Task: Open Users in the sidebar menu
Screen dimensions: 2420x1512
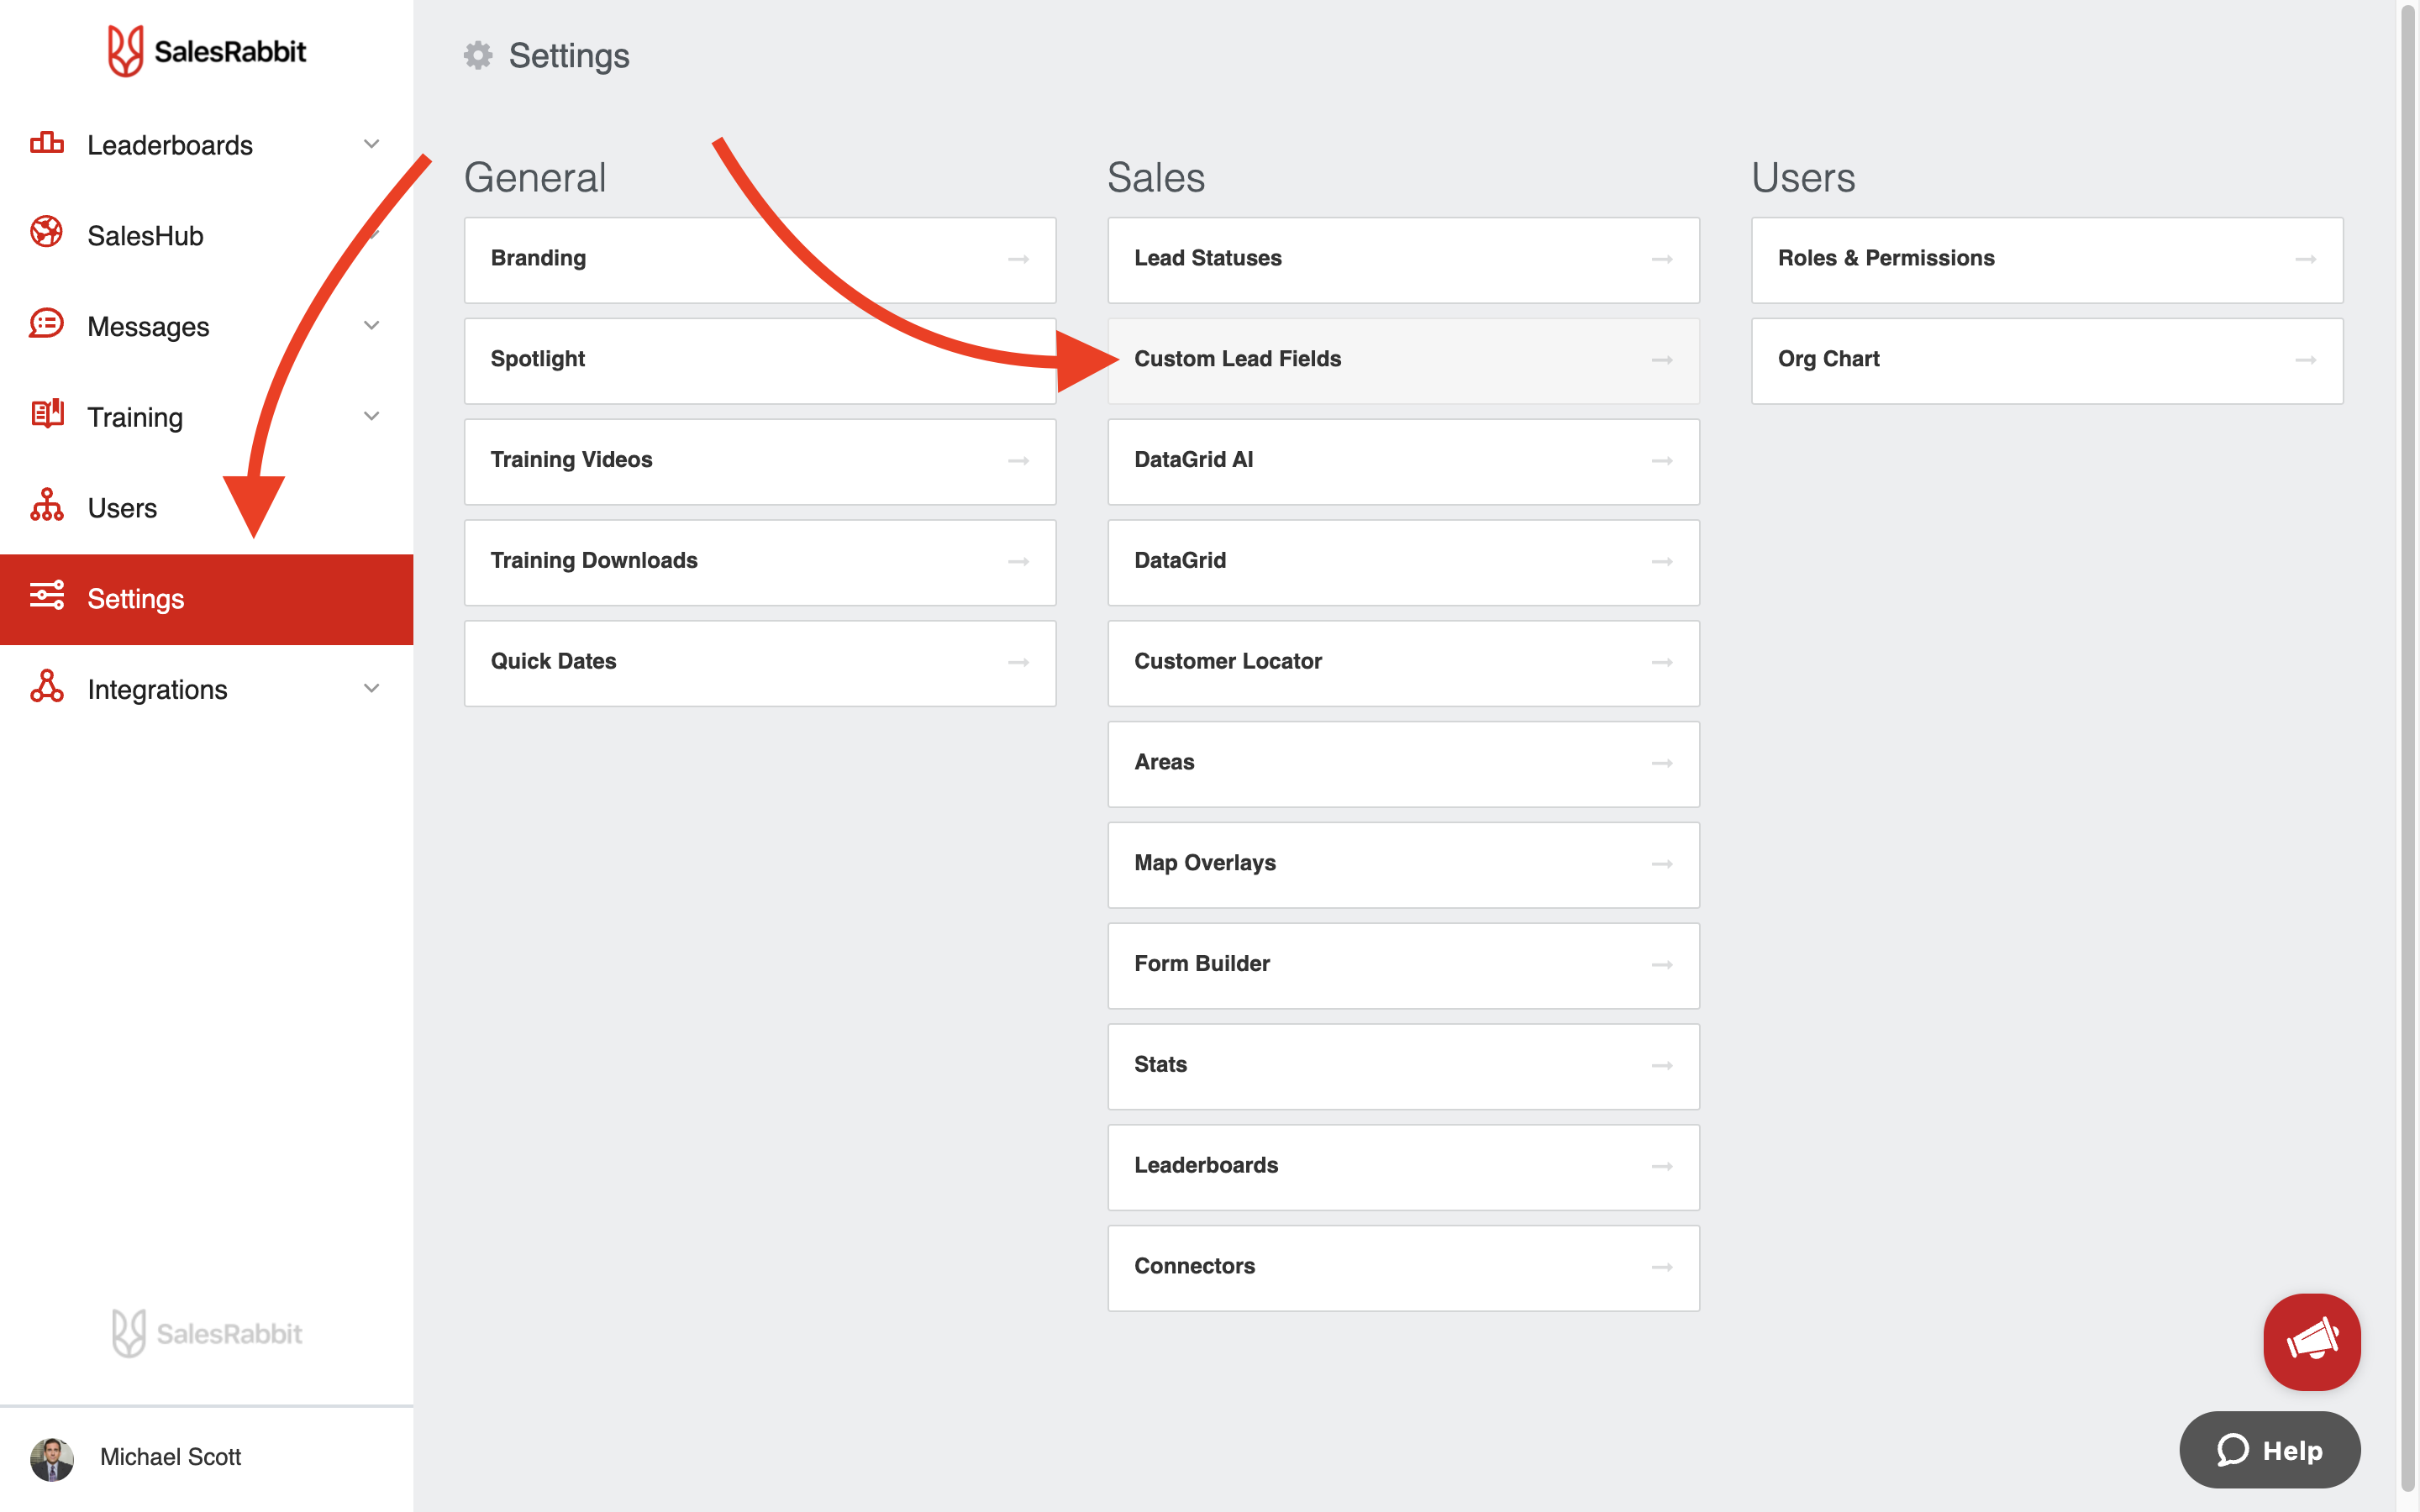Action: point(206,508)
